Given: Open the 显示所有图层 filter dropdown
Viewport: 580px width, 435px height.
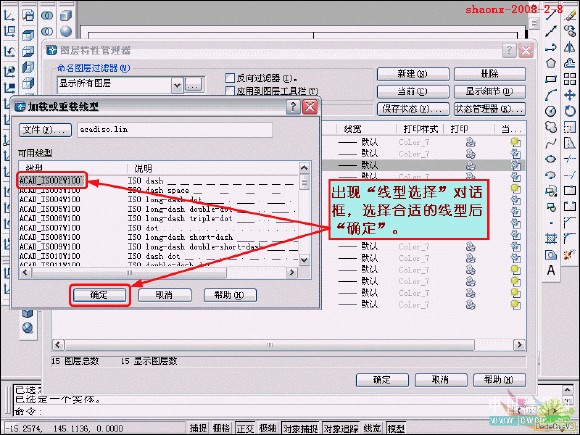Looking at the screenshot, I should (x=177, y=85).
